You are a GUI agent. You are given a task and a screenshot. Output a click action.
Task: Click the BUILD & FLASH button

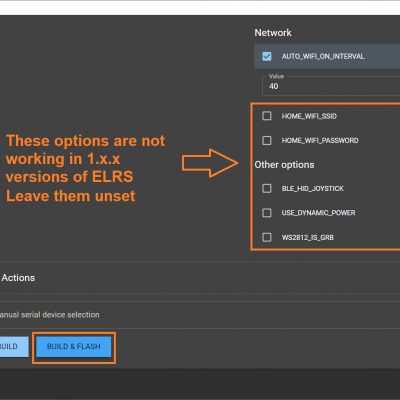74,347
